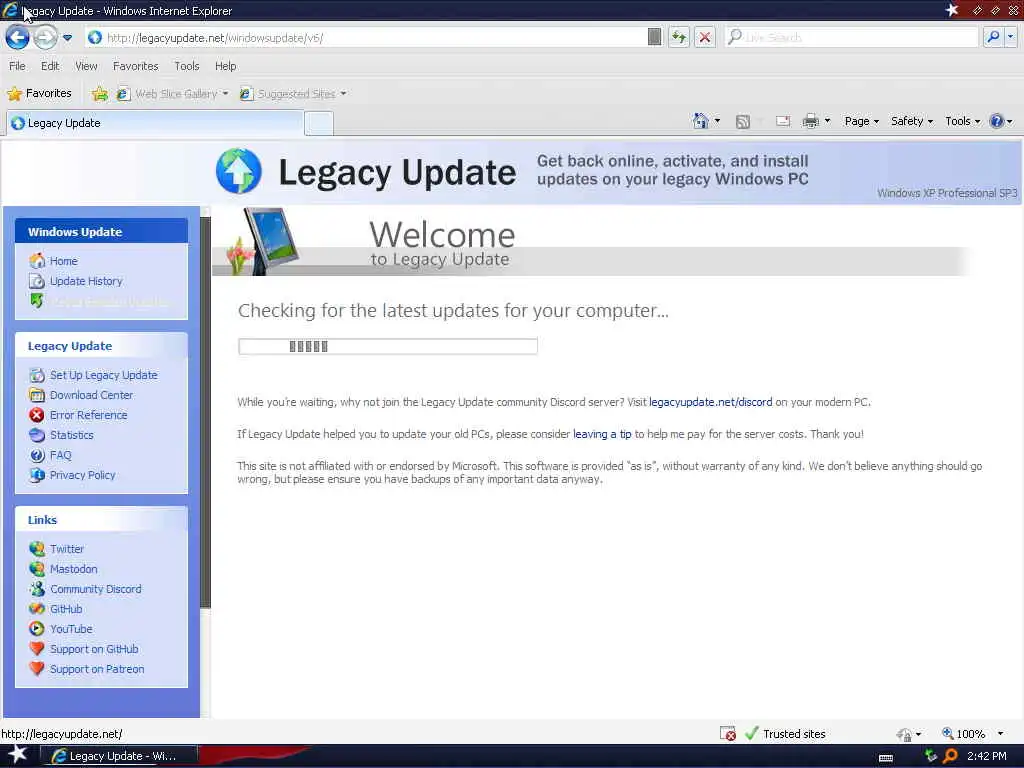
Task: Click the Favorites star button
Action: point(39,93)
